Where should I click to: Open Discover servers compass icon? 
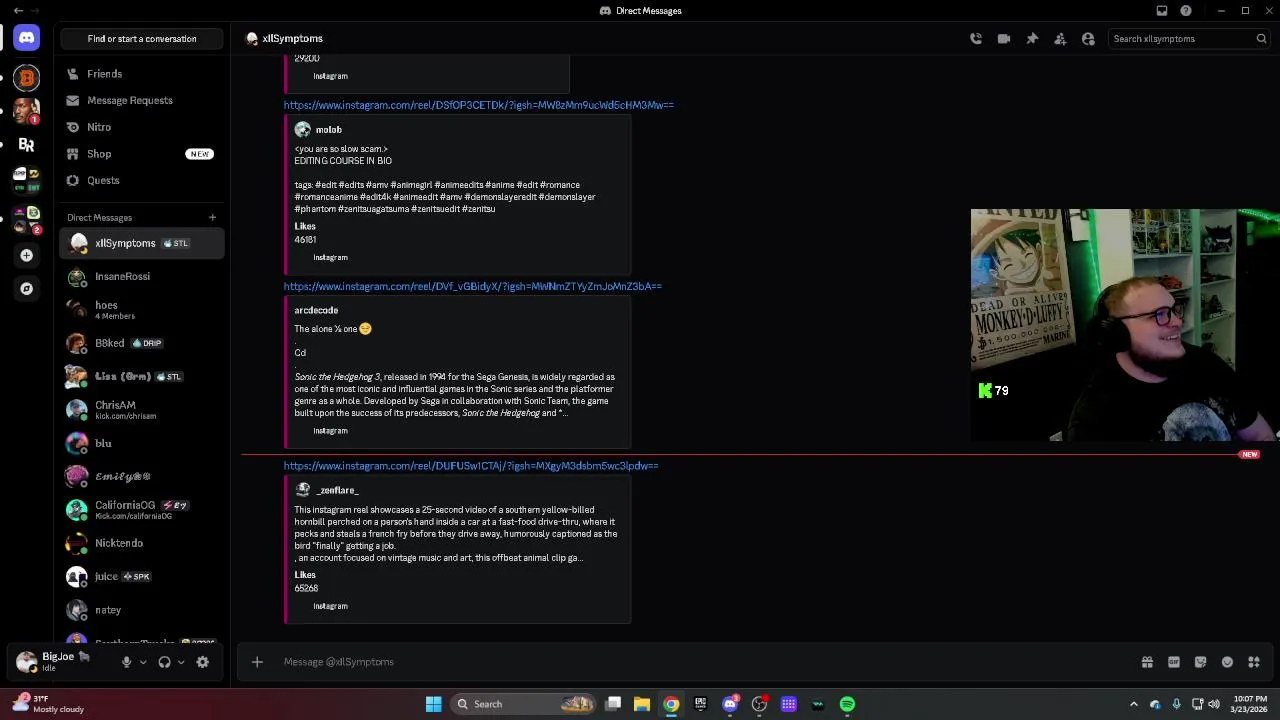click(27, 289)
